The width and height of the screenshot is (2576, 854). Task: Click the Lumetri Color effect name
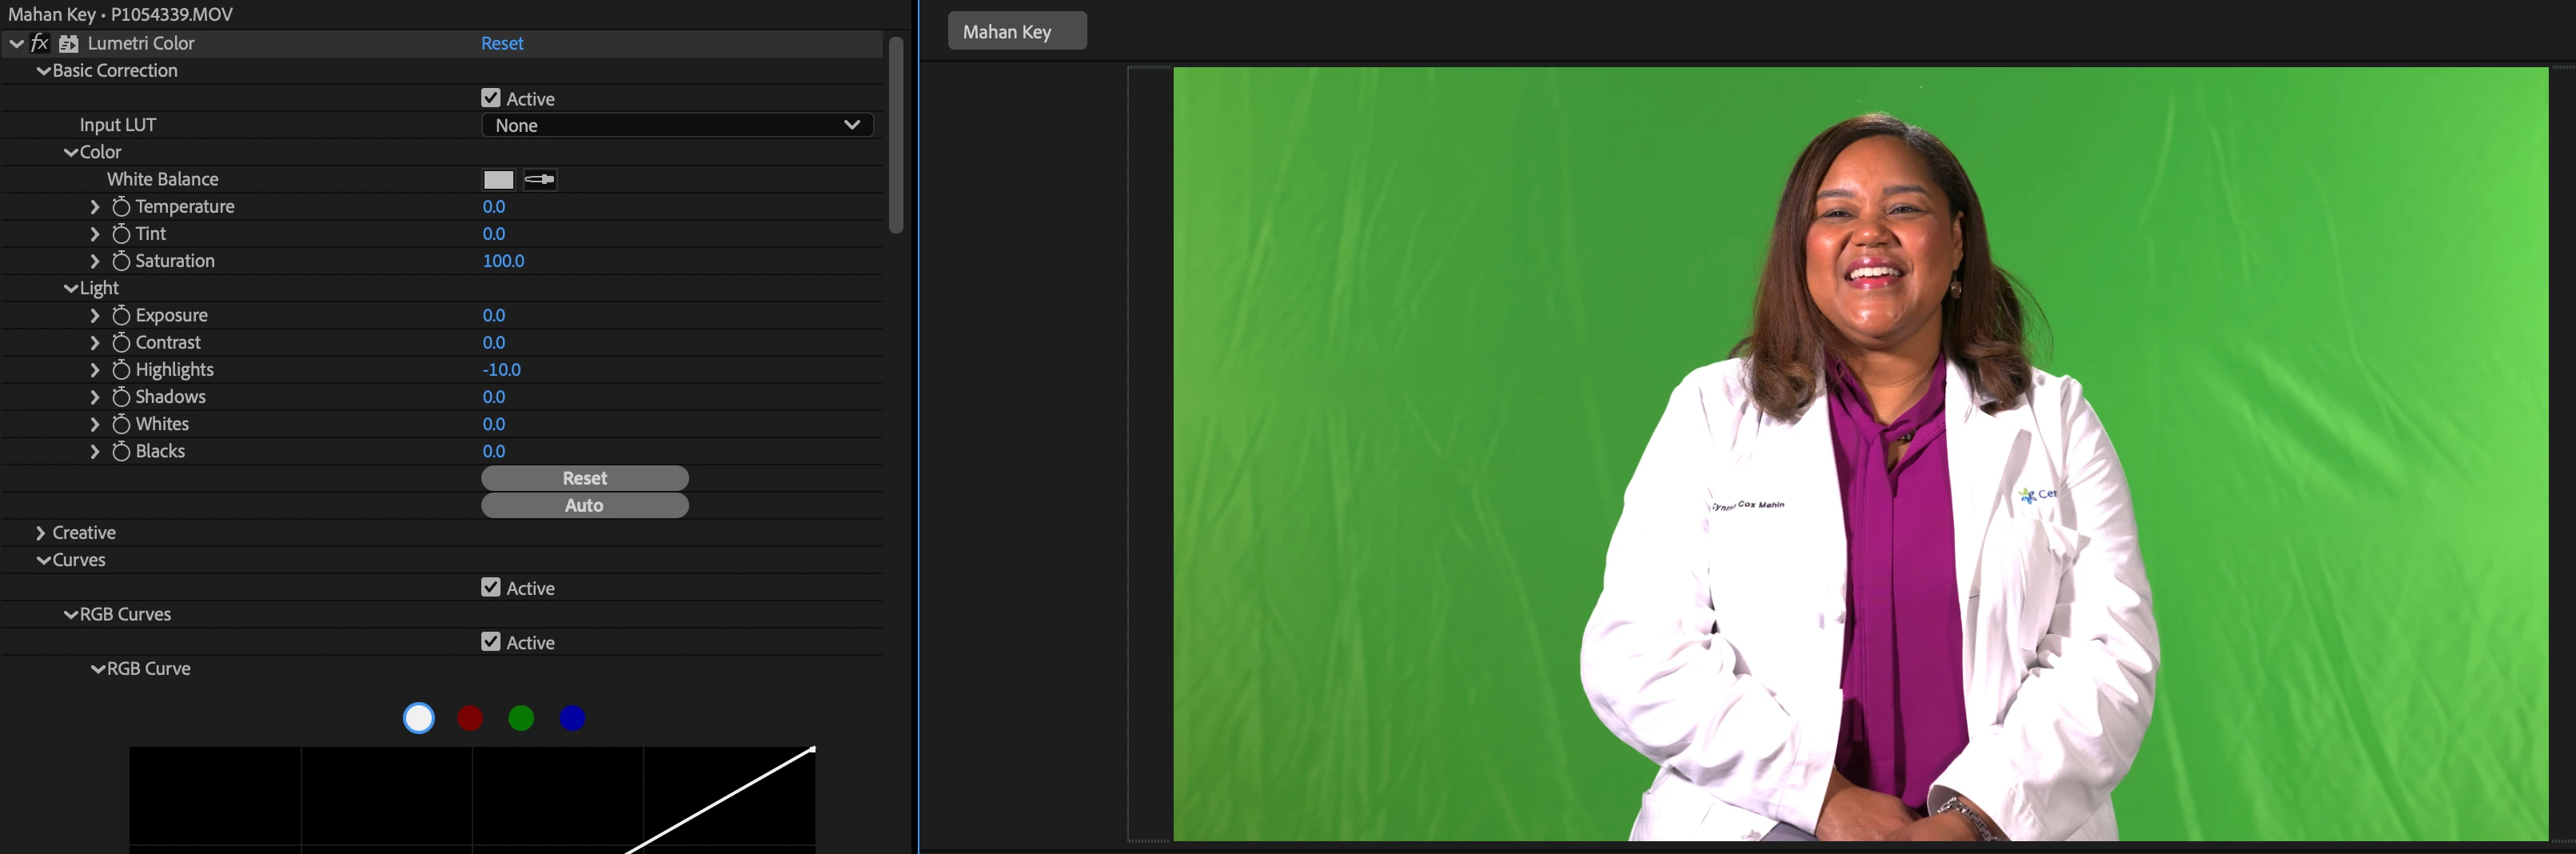tap(141, 43)
